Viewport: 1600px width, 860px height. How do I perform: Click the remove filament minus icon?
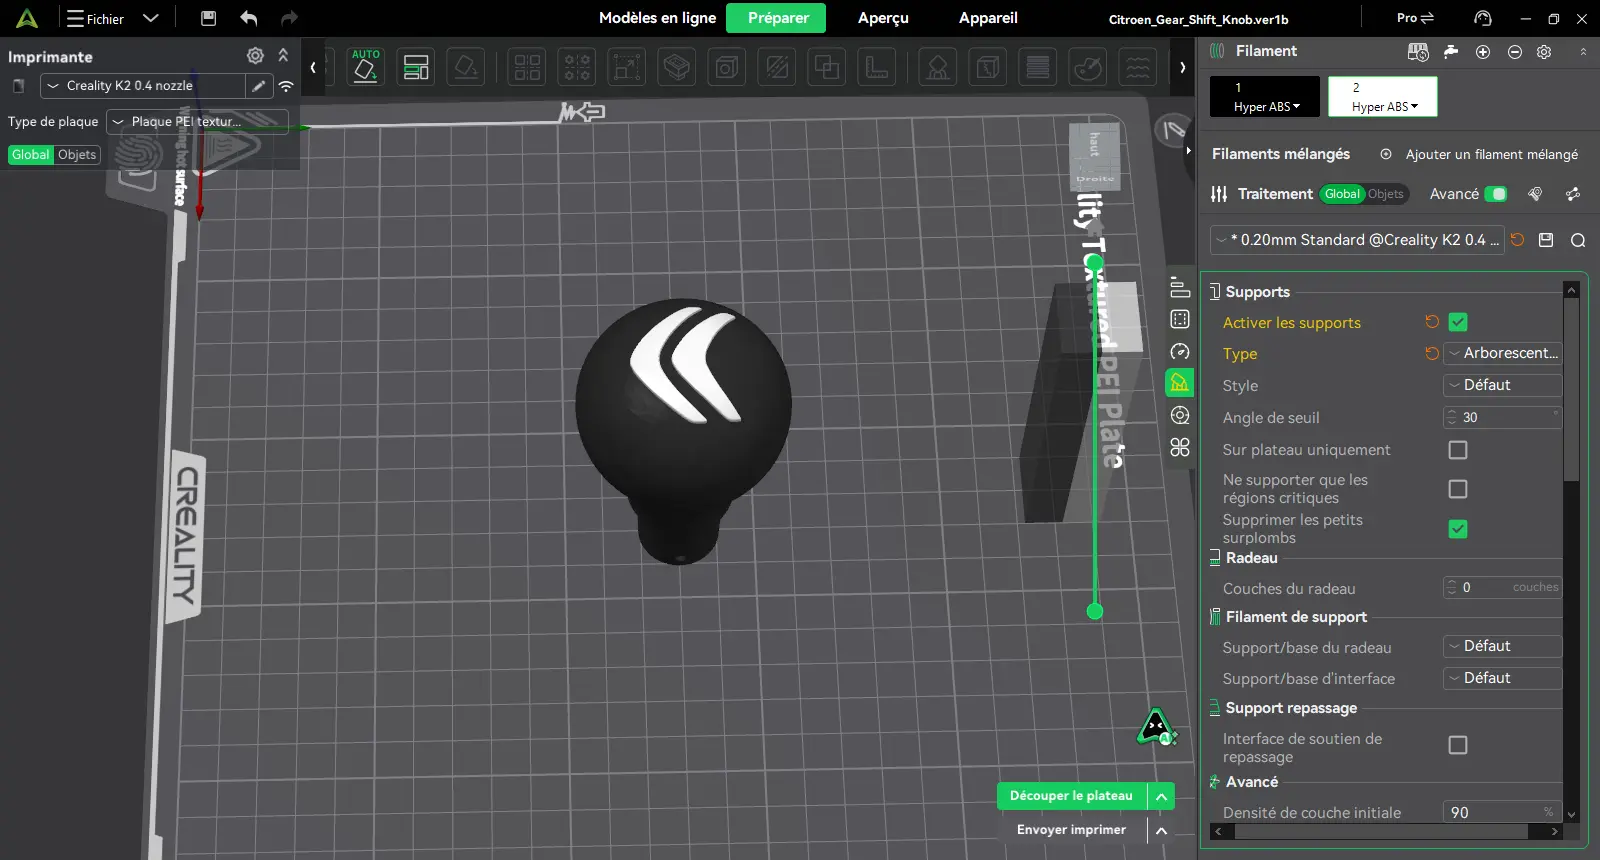coord(1515,51)
